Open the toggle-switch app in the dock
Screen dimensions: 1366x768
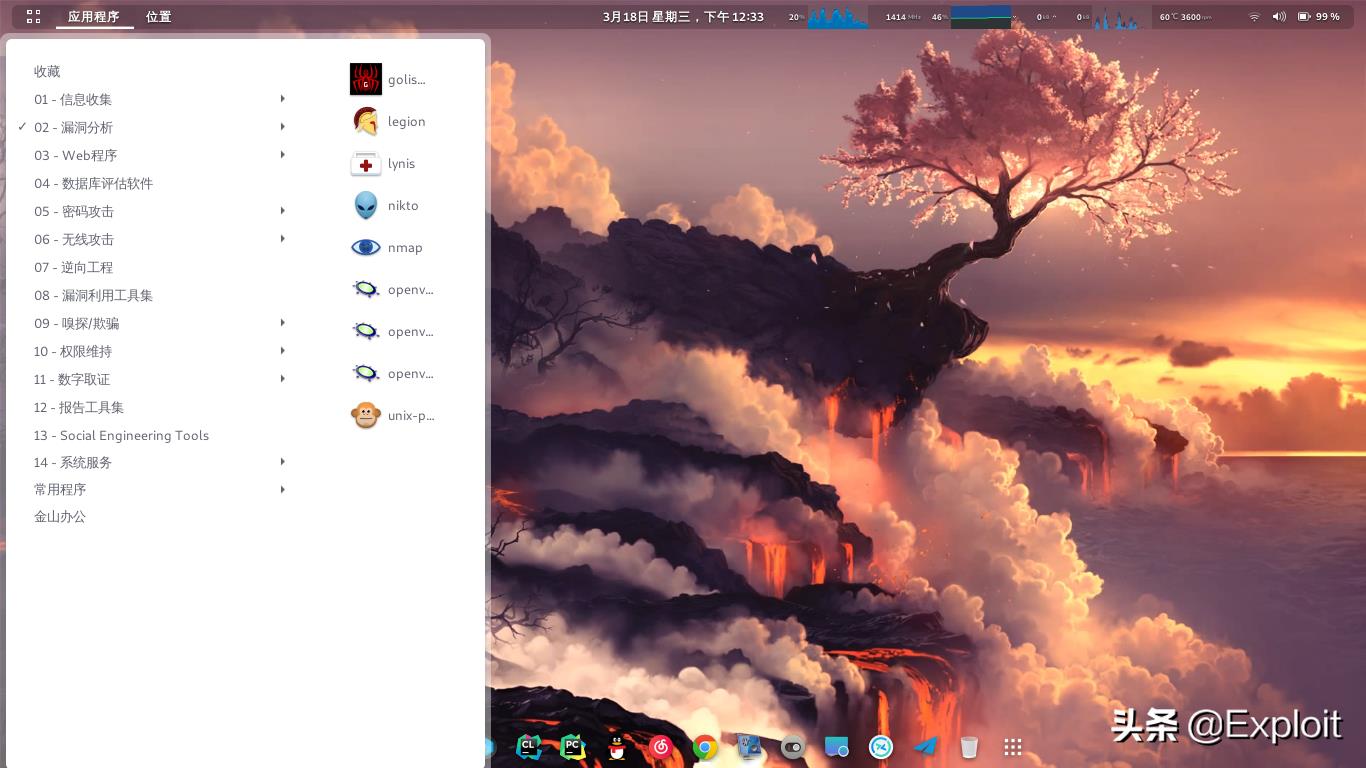(792, 747)
